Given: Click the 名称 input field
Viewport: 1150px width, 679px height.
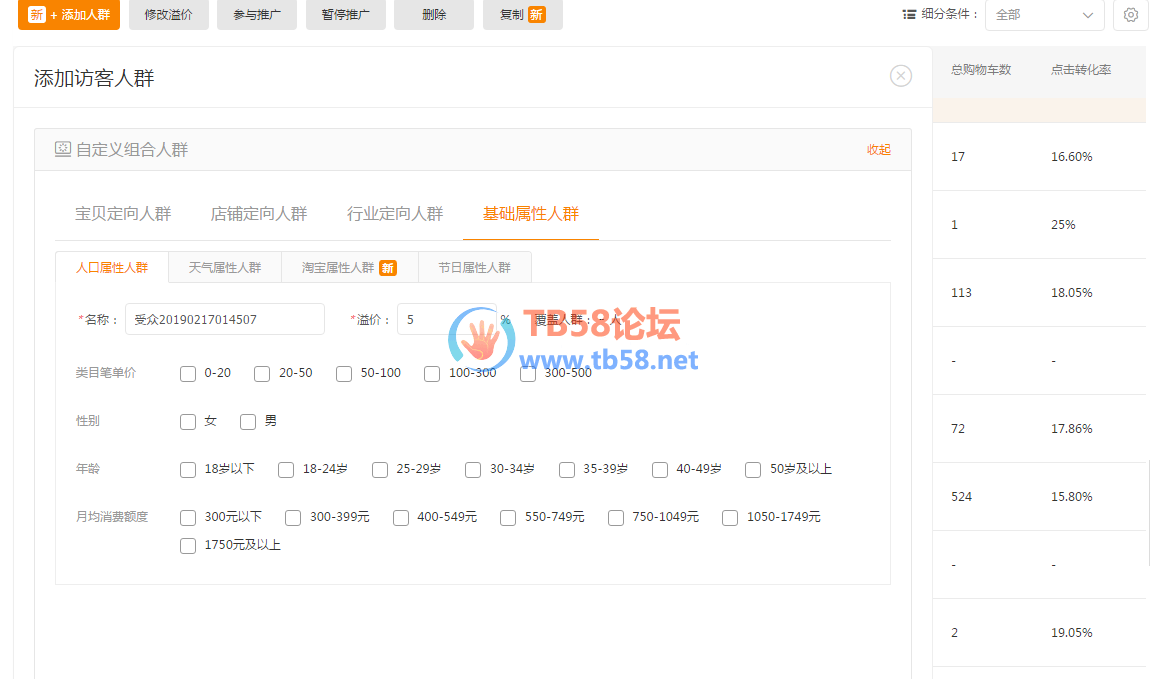Looking at the screenshot, I should [x=225, y=320].
